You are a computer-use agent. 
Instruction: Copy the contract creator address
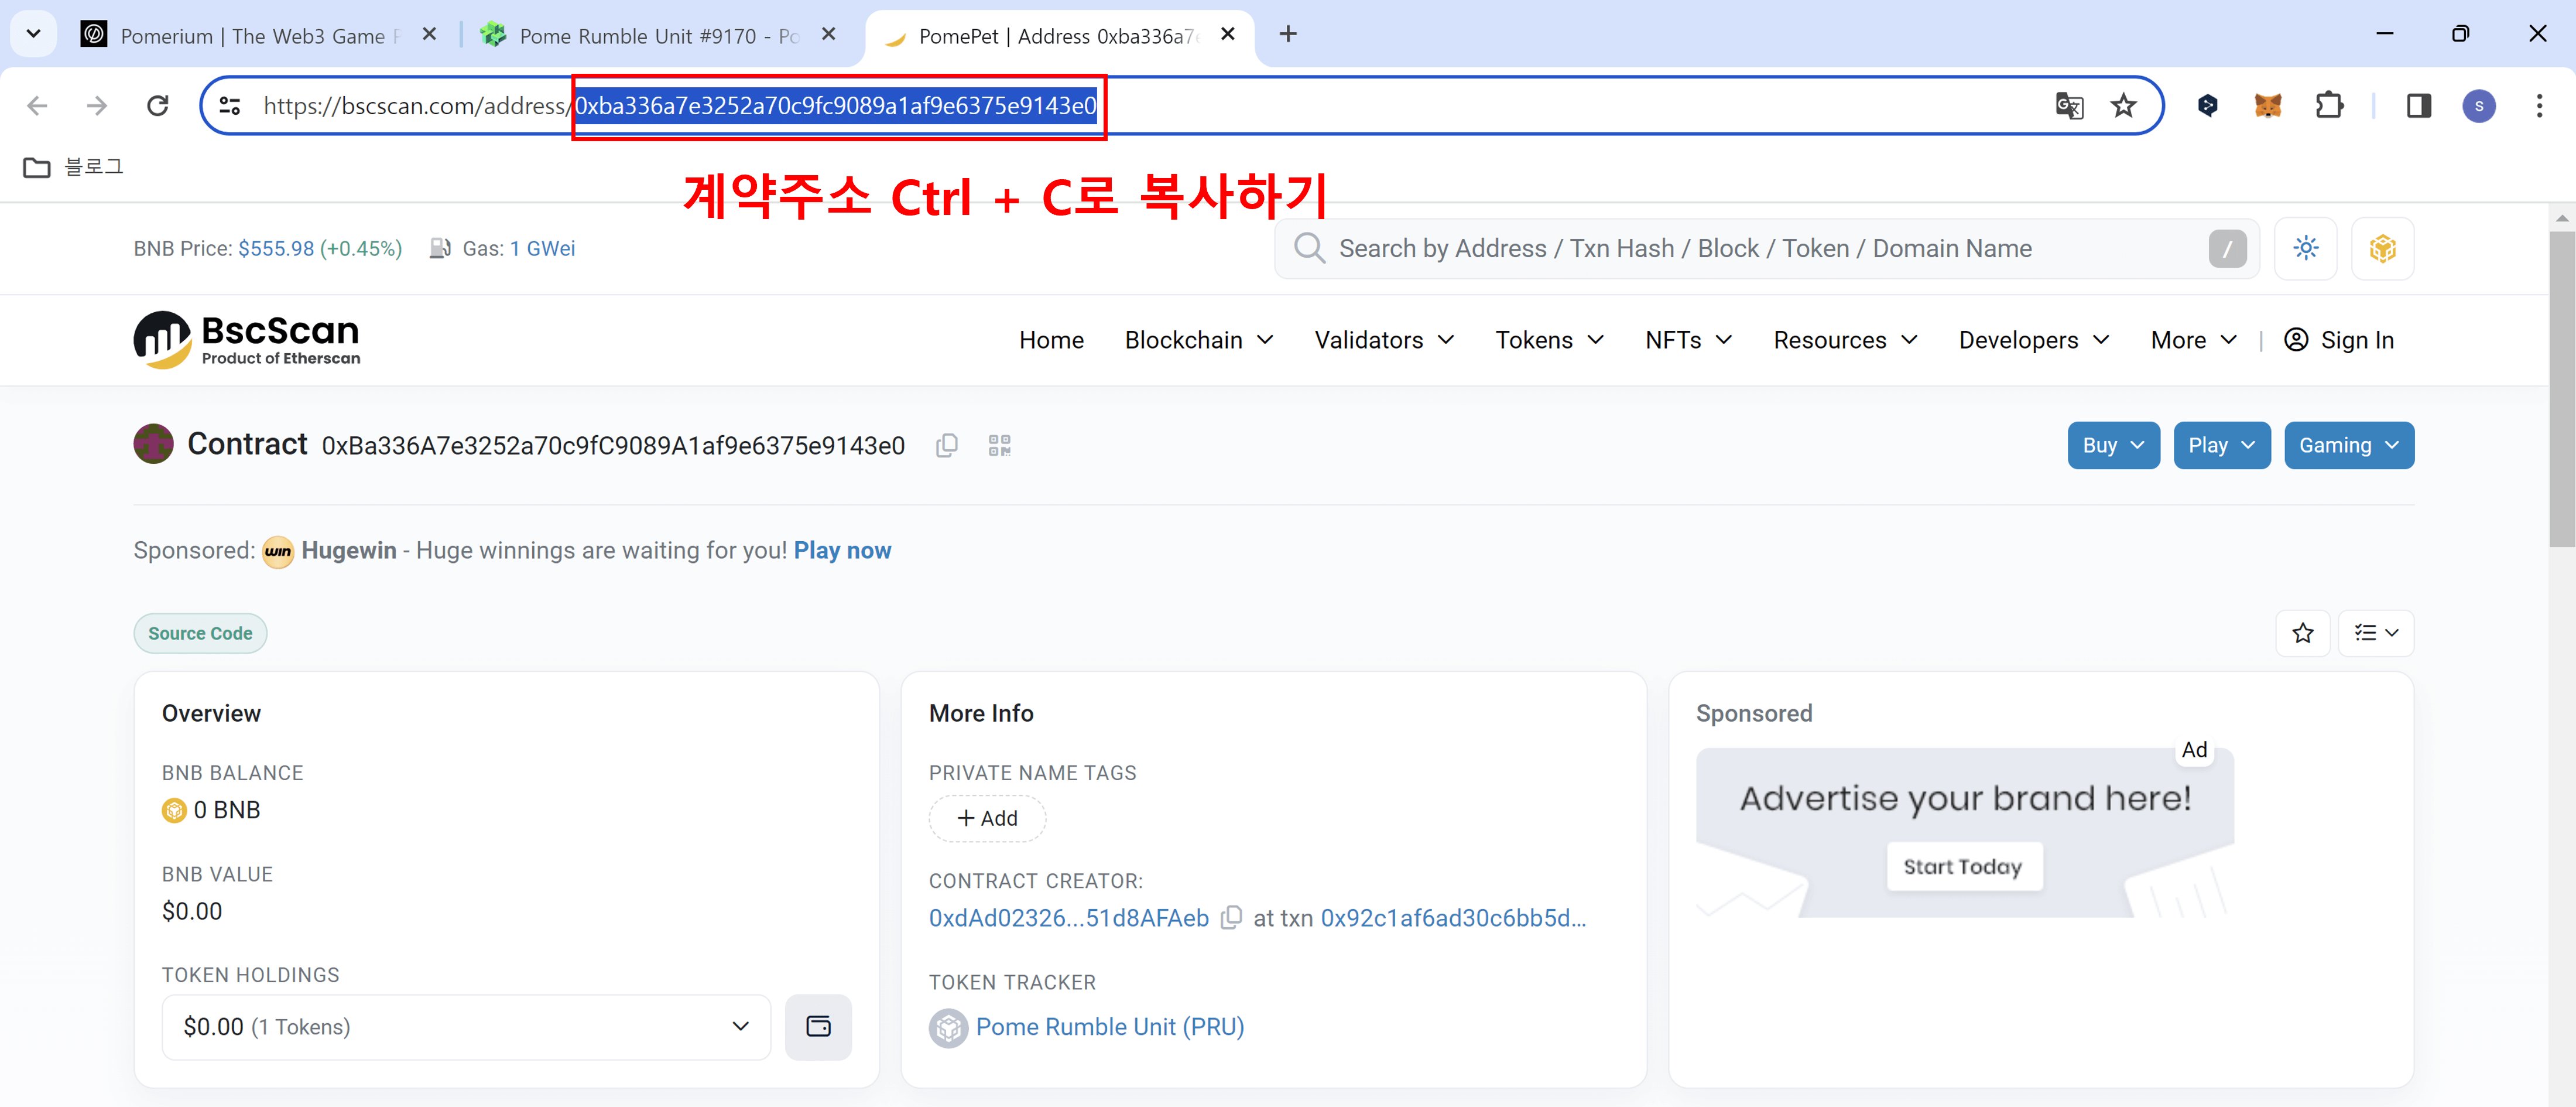pos(1231,917)
